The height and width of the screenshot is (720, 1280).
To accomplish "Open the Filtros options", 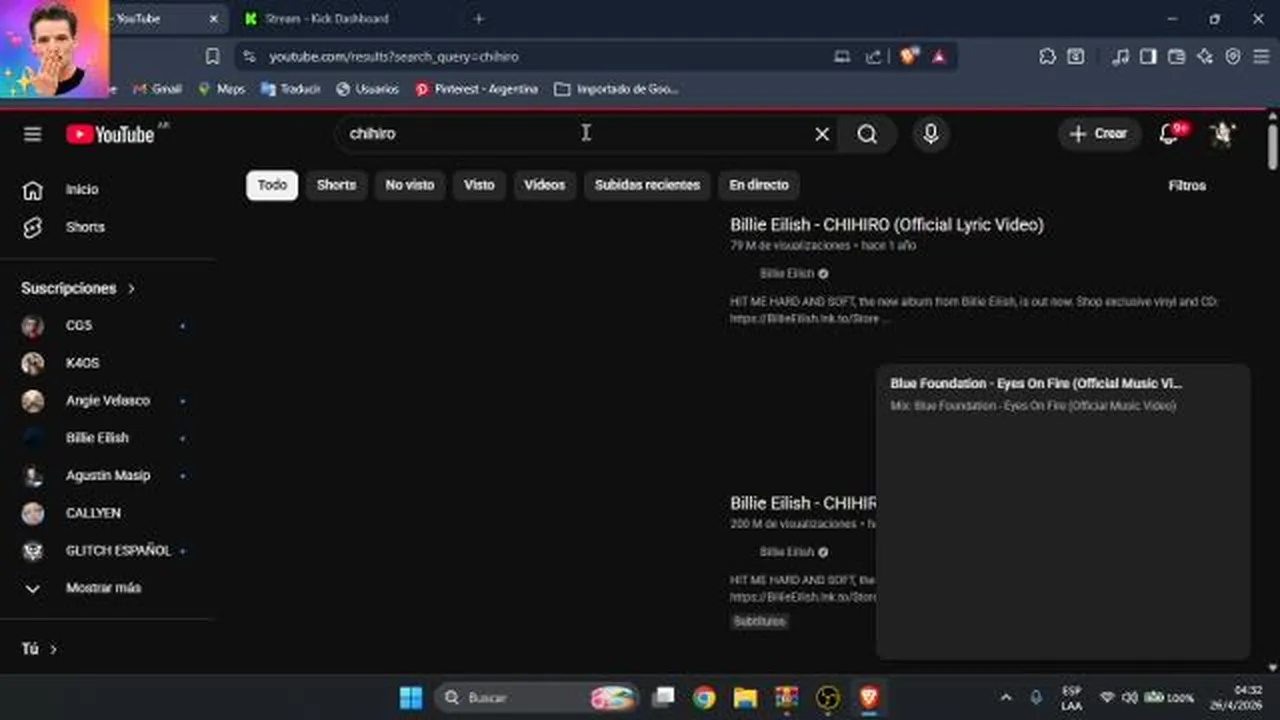I will point(1187,186).
